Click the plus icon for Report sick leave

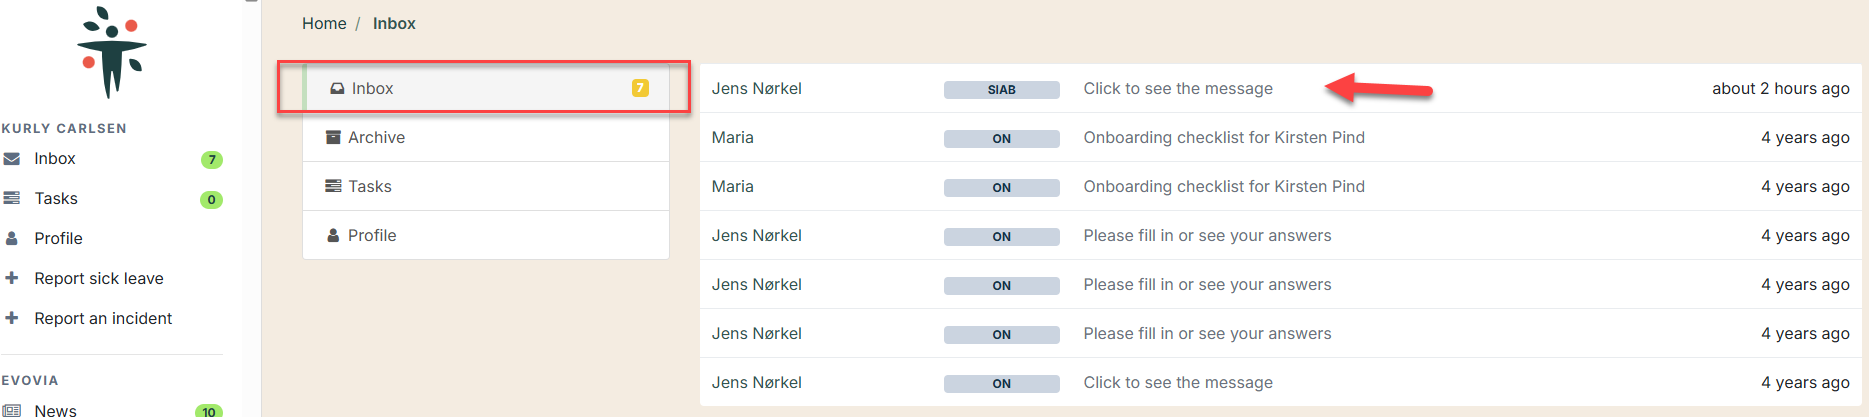[x=12, y=278]
